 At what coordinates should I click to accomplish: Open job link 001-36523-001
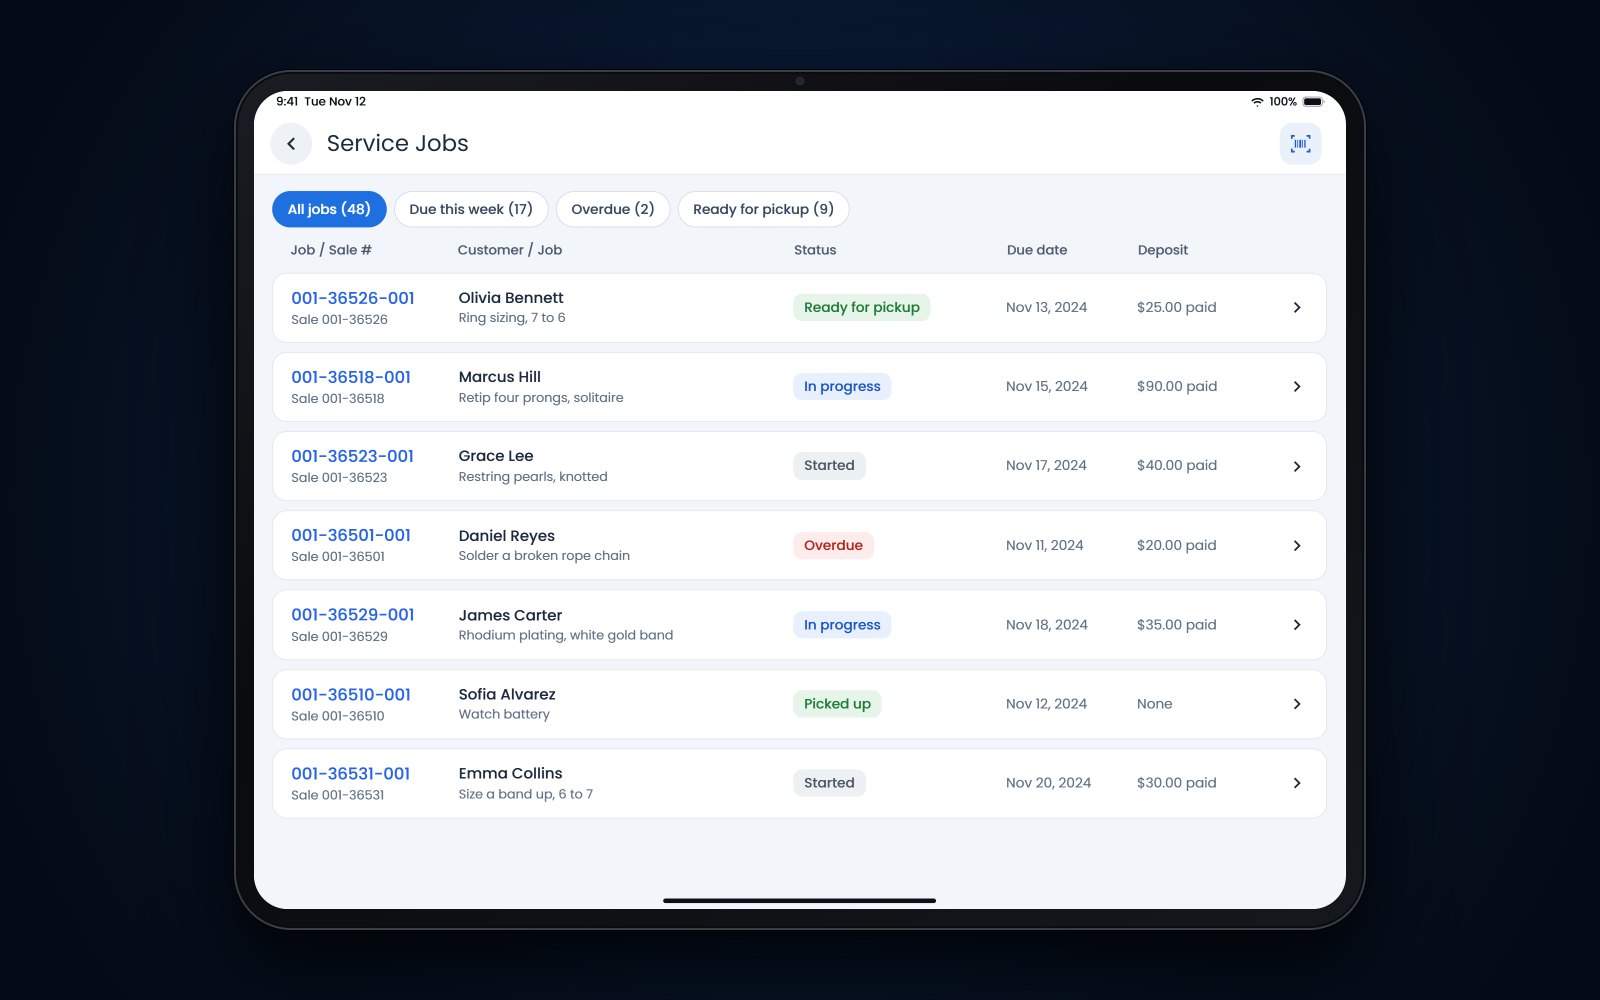click(x=352, y=456)
